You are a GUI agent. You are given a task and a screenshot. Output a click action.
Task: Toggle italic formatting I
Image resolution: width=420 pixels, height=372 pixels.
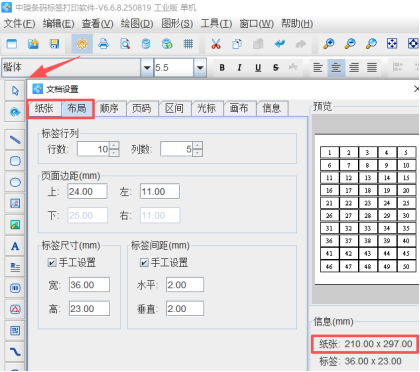(x=239, y=68)
